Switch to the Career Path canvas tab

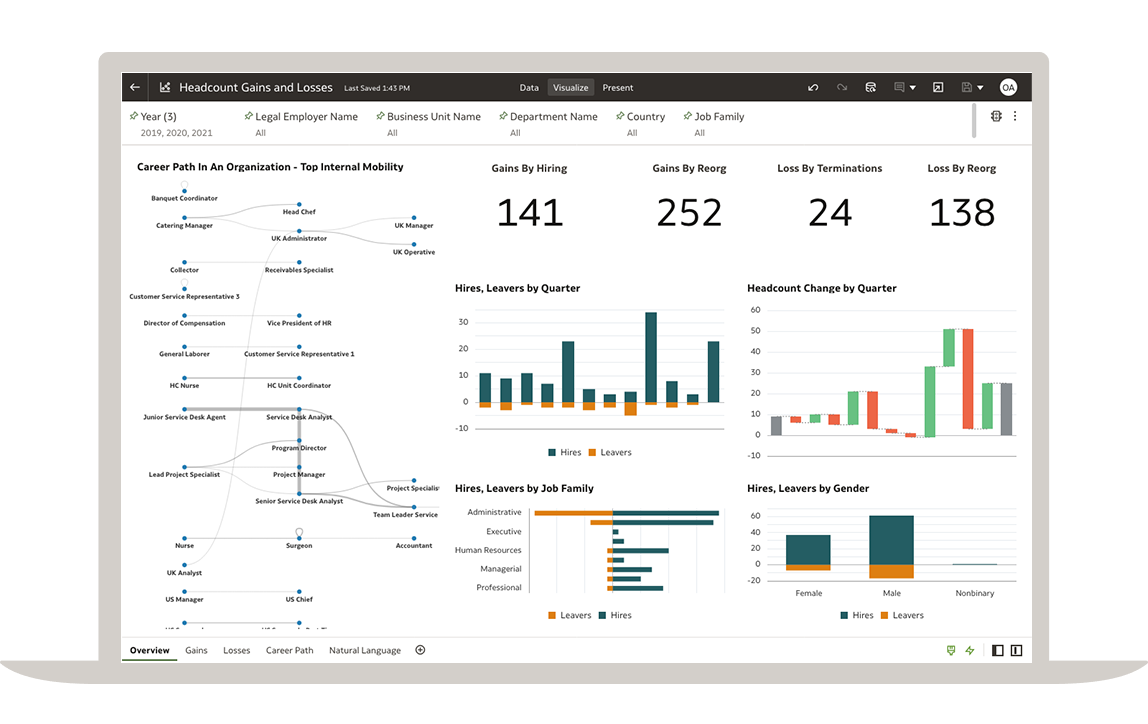pos(289,650)
